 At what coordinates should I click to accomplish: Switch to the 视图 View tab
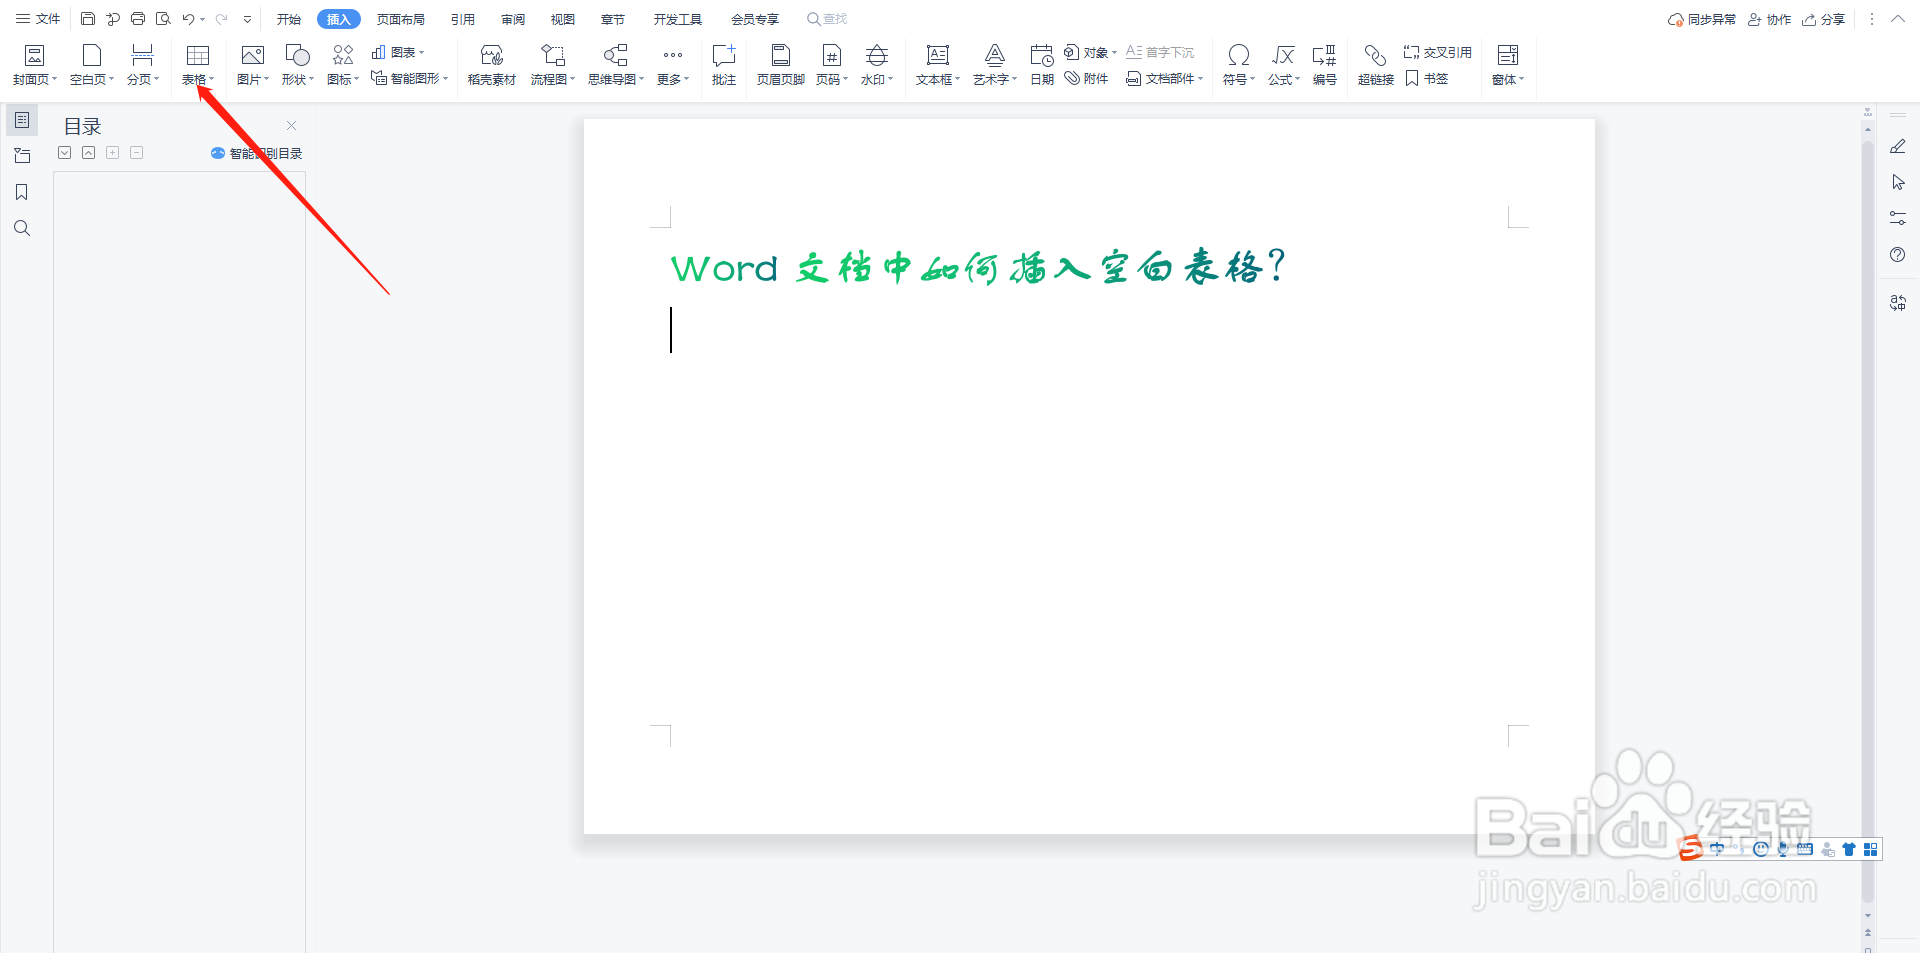pyautogui.click(x=563, y=19)
